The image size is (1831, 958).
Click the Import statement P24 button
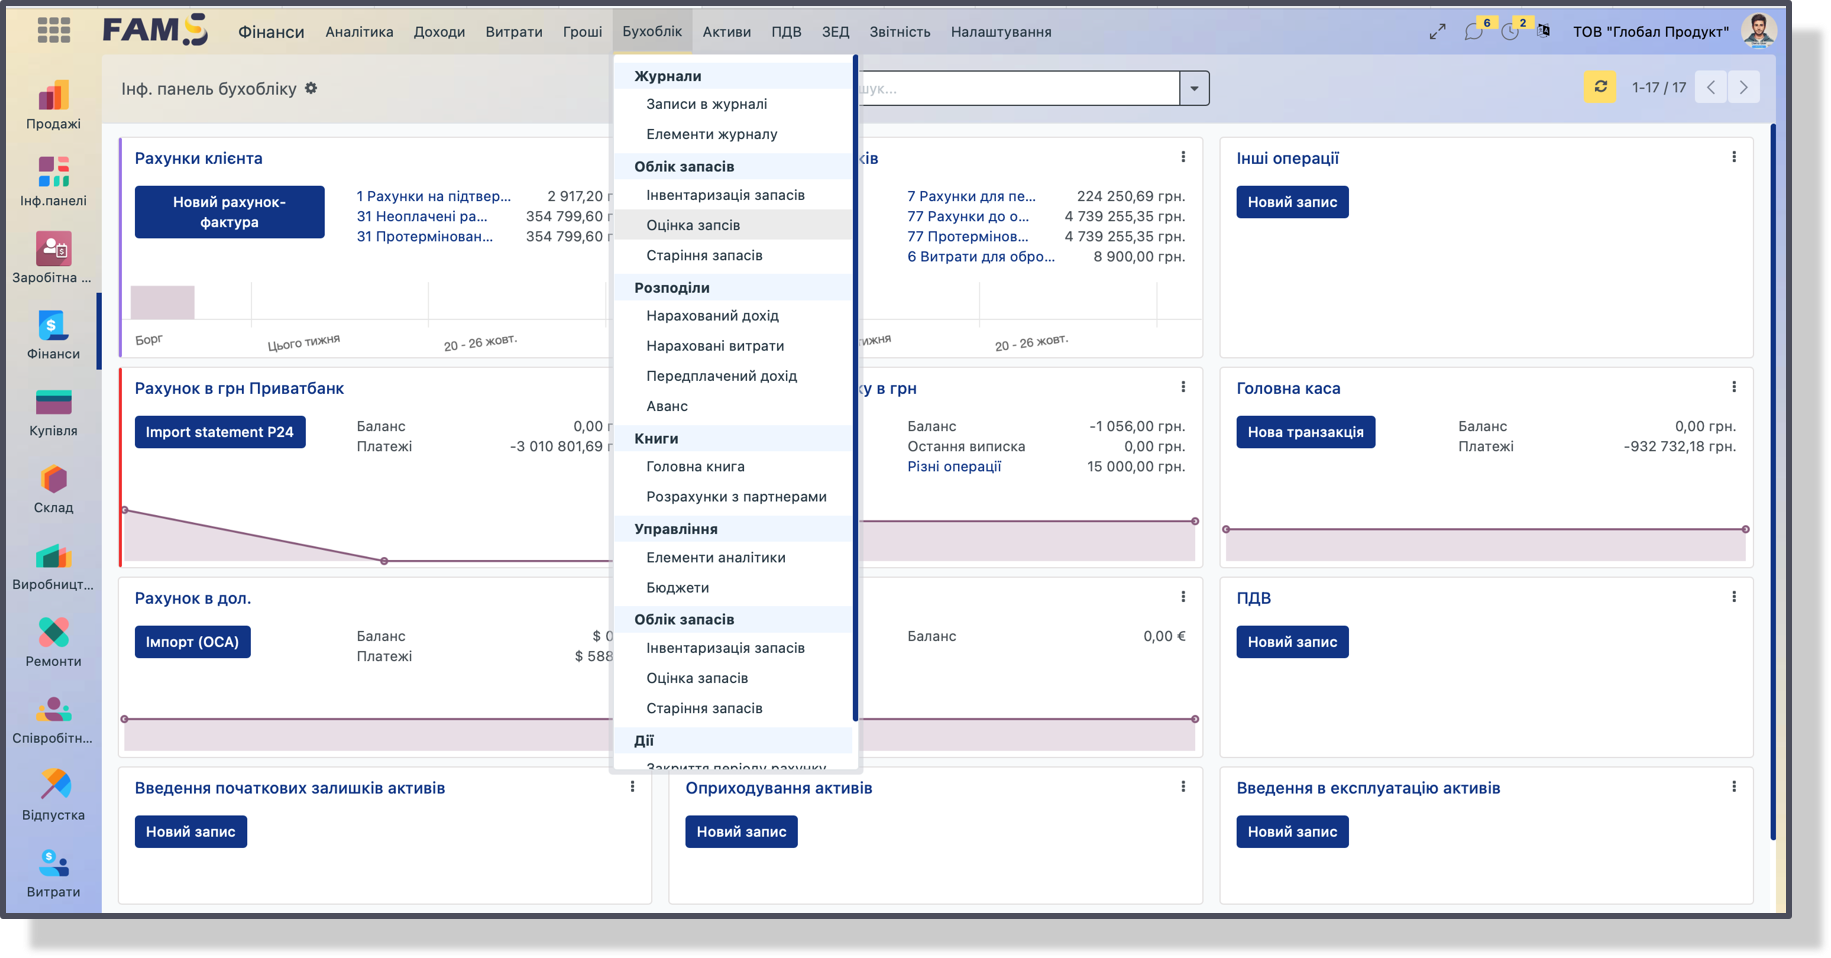pos(220,432)
